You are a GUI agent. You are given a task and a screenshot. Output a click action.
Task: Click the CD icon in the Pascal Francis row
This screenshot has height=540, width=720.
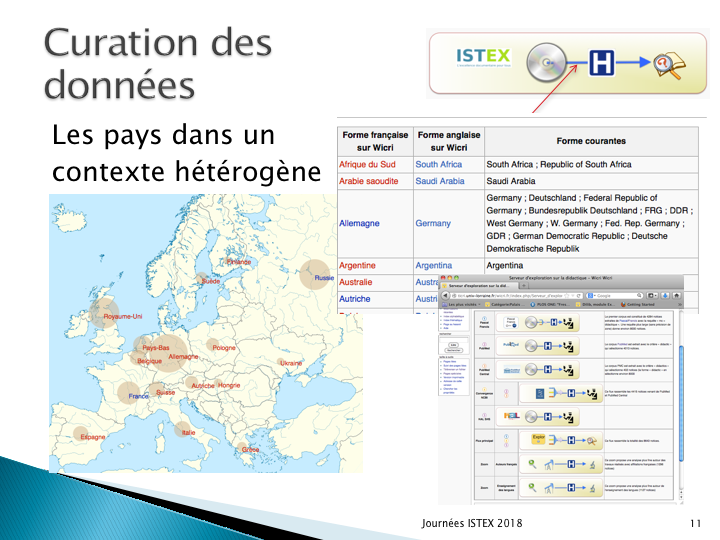click(531, 322)
